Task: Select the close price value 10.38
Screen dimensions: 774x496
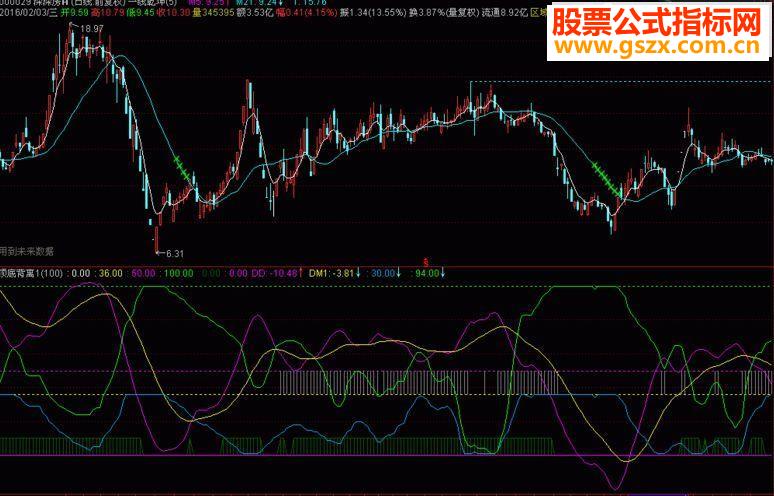Action: point(179,12)
